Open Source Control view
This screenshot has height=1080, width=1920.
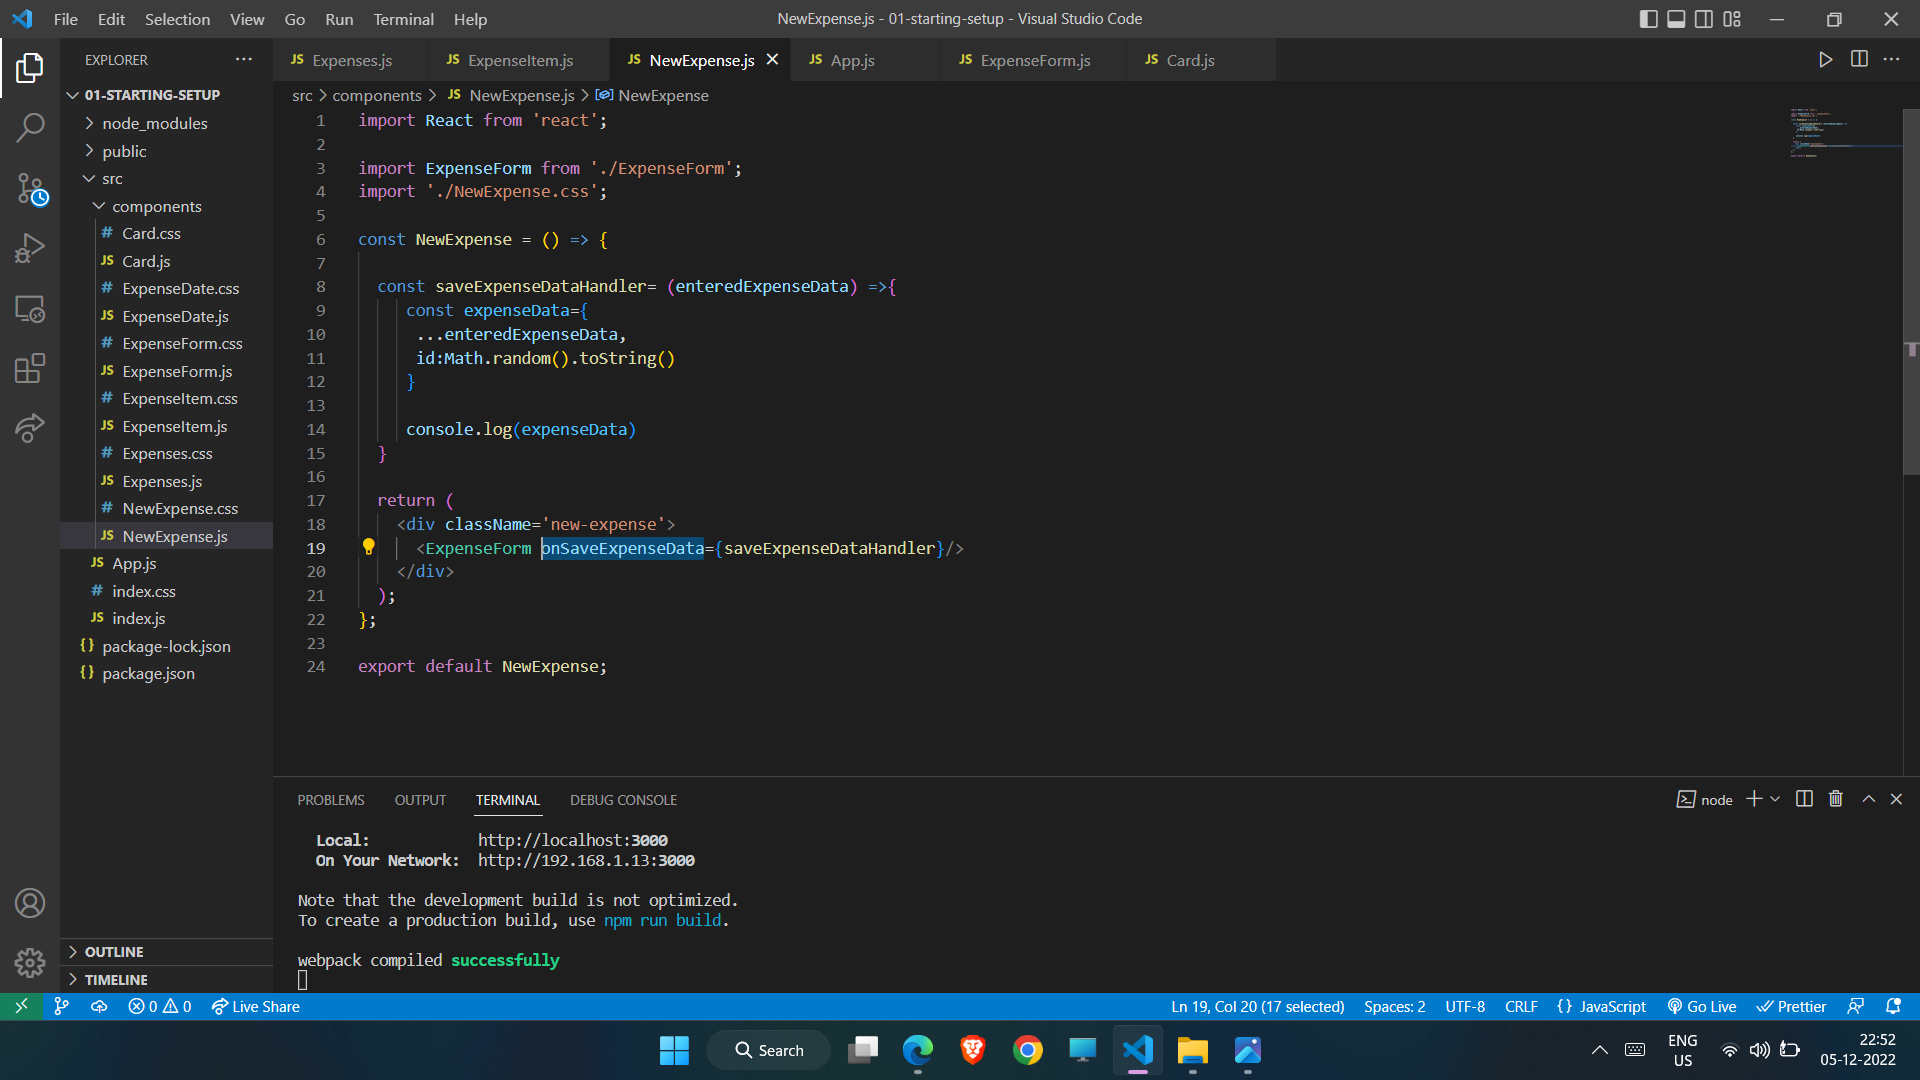click(x=30, y=188)
